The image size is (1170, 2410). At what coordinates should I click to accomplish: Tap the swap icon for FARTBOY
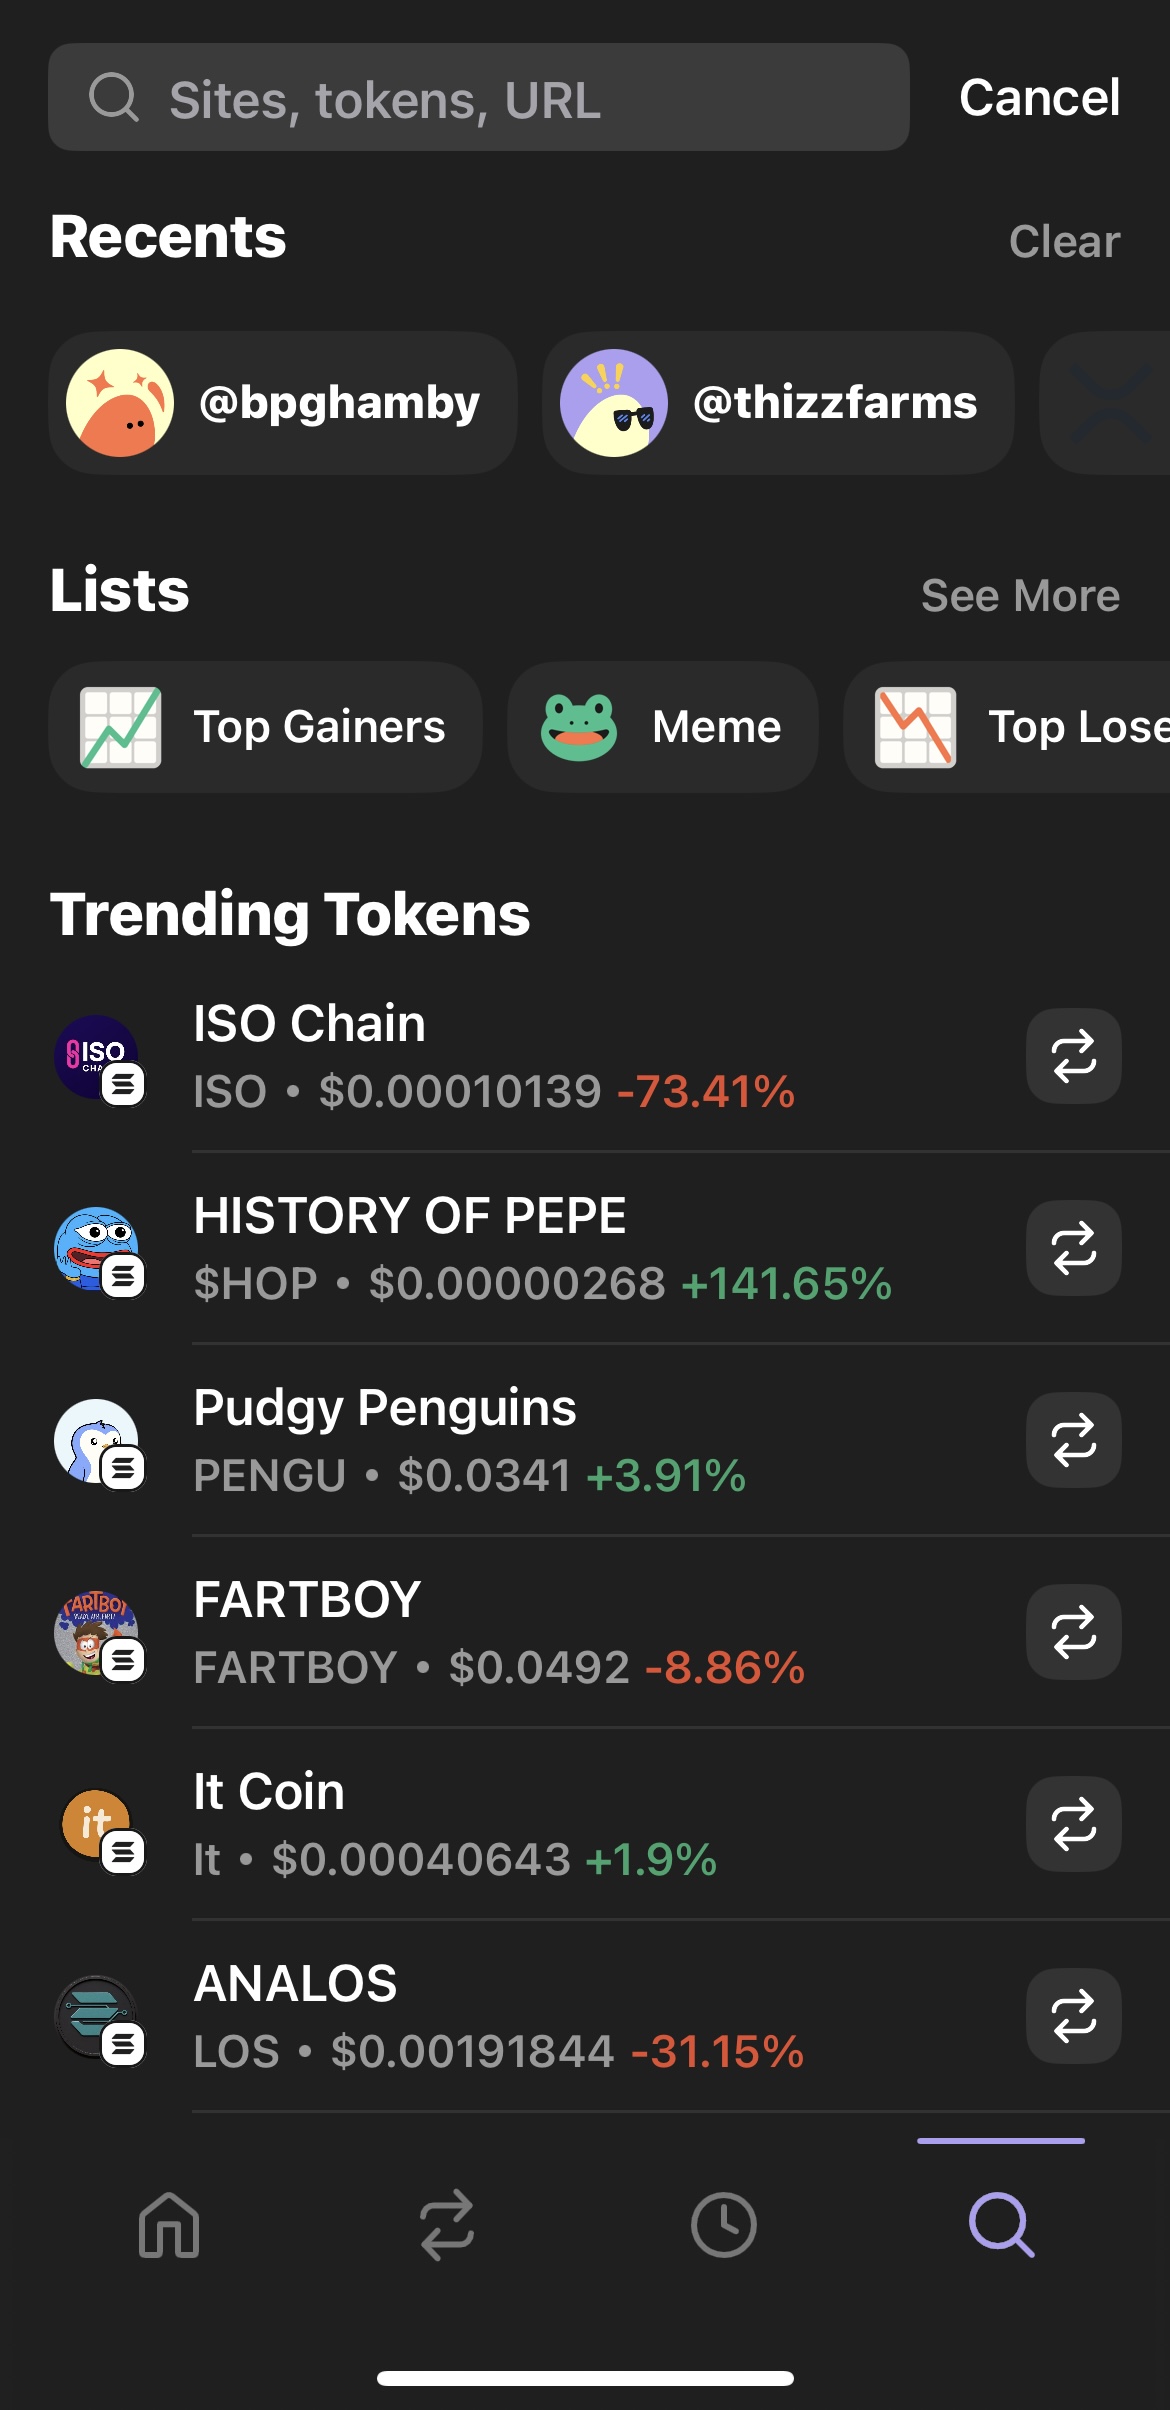(1073, 1632)
